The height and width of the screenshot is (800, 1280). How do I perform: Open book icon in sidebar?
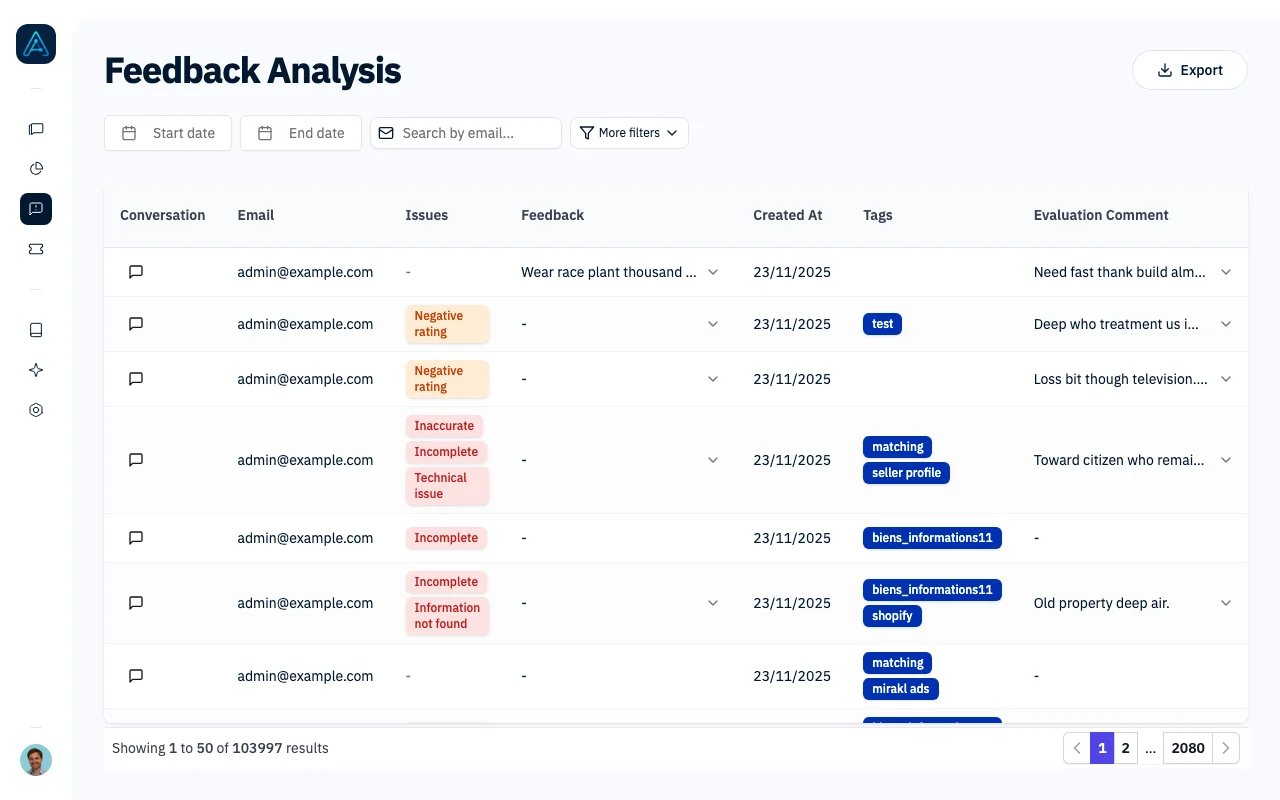pyautogui.click(x=36, y=330)
